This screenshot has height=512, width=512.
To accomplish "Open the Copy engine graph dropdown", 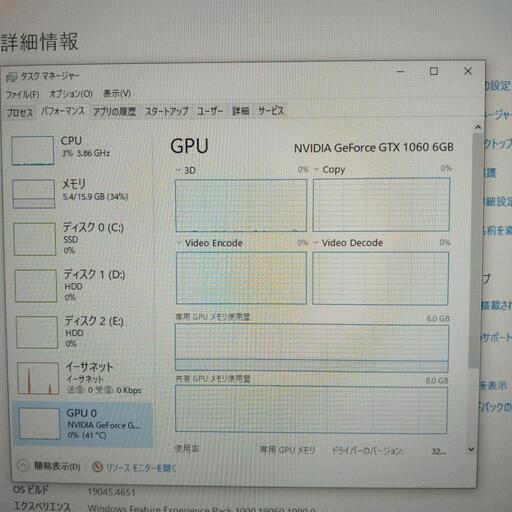I will pyautogui.click(x=316, y=169).
